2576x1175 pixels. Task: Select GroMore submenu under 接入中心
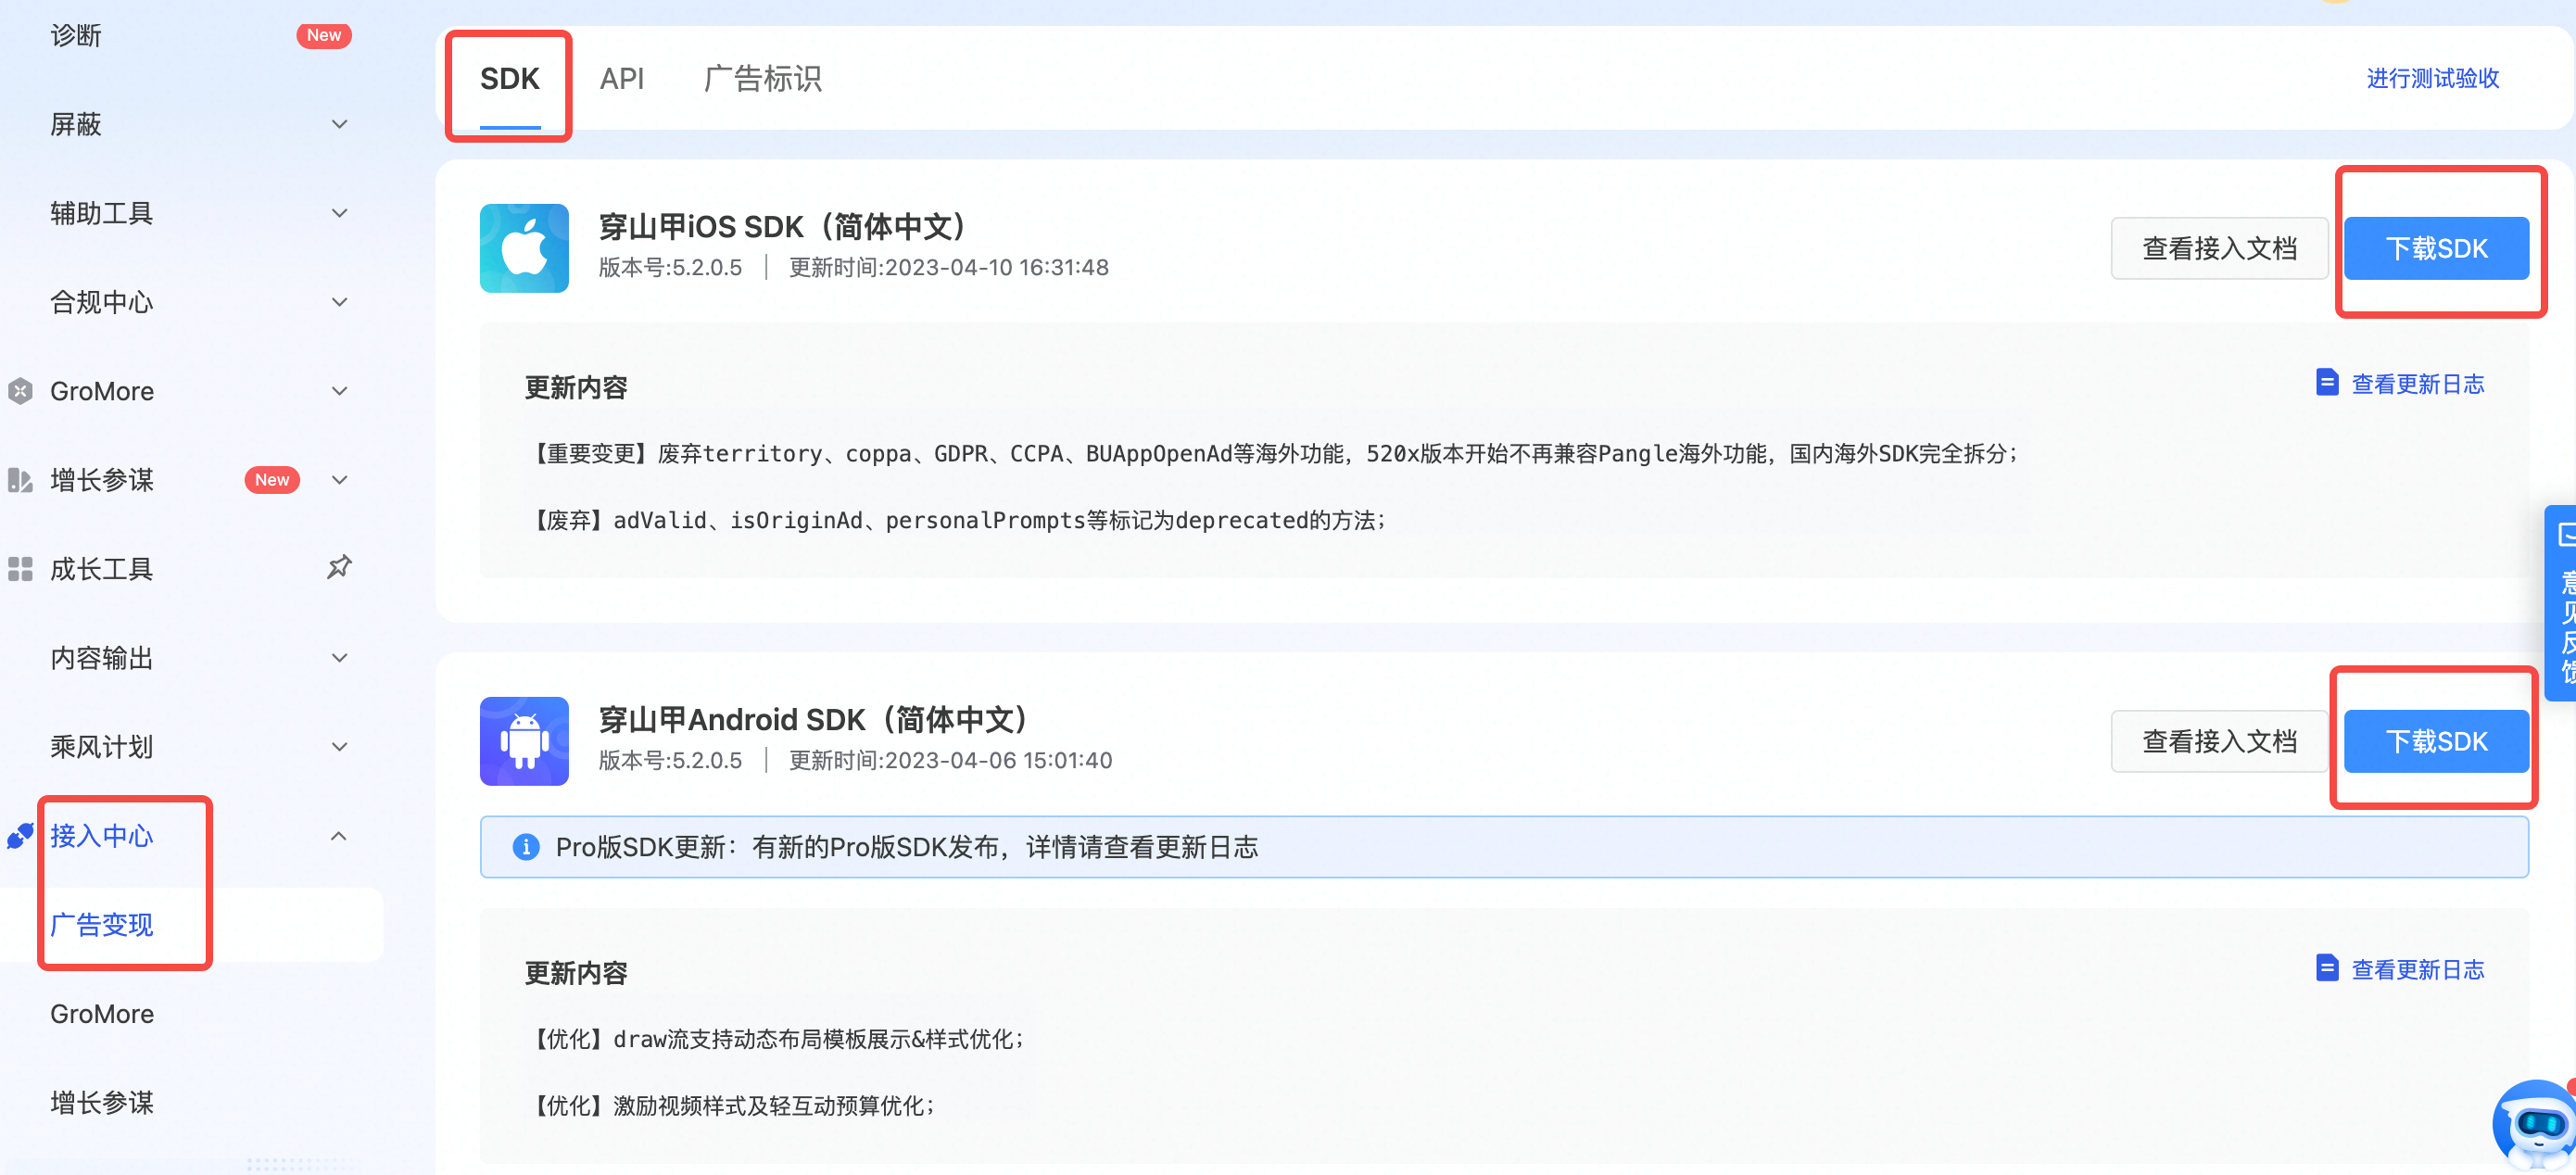[102, 1014]
